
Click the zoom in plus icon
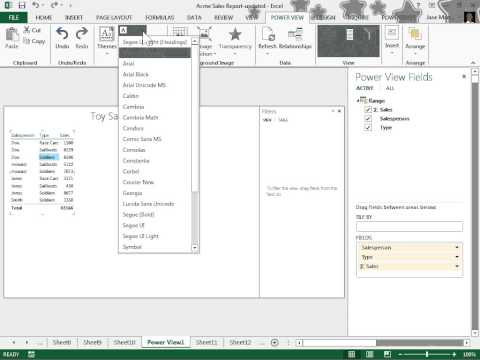(454, 354)
